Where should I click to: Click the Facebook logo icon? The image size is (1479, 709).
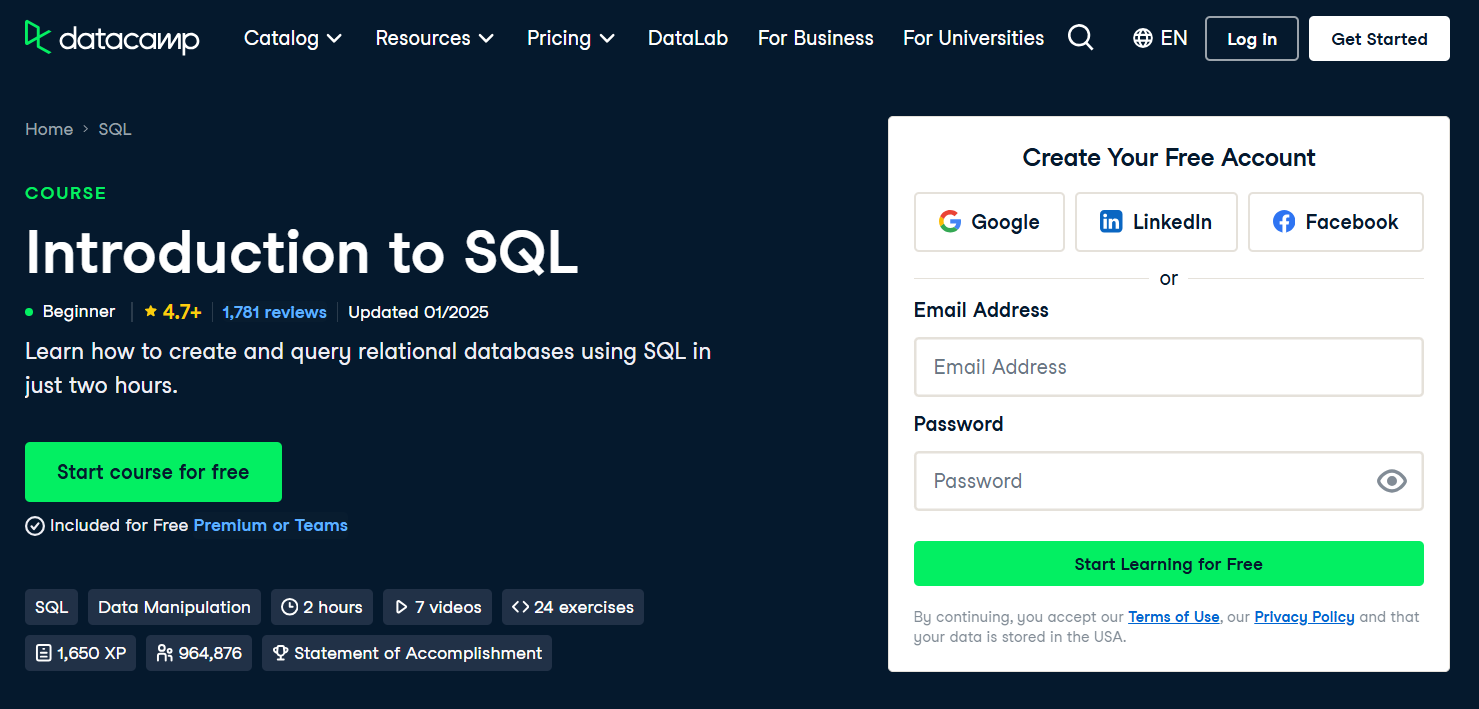click(x=1284, y=222)
